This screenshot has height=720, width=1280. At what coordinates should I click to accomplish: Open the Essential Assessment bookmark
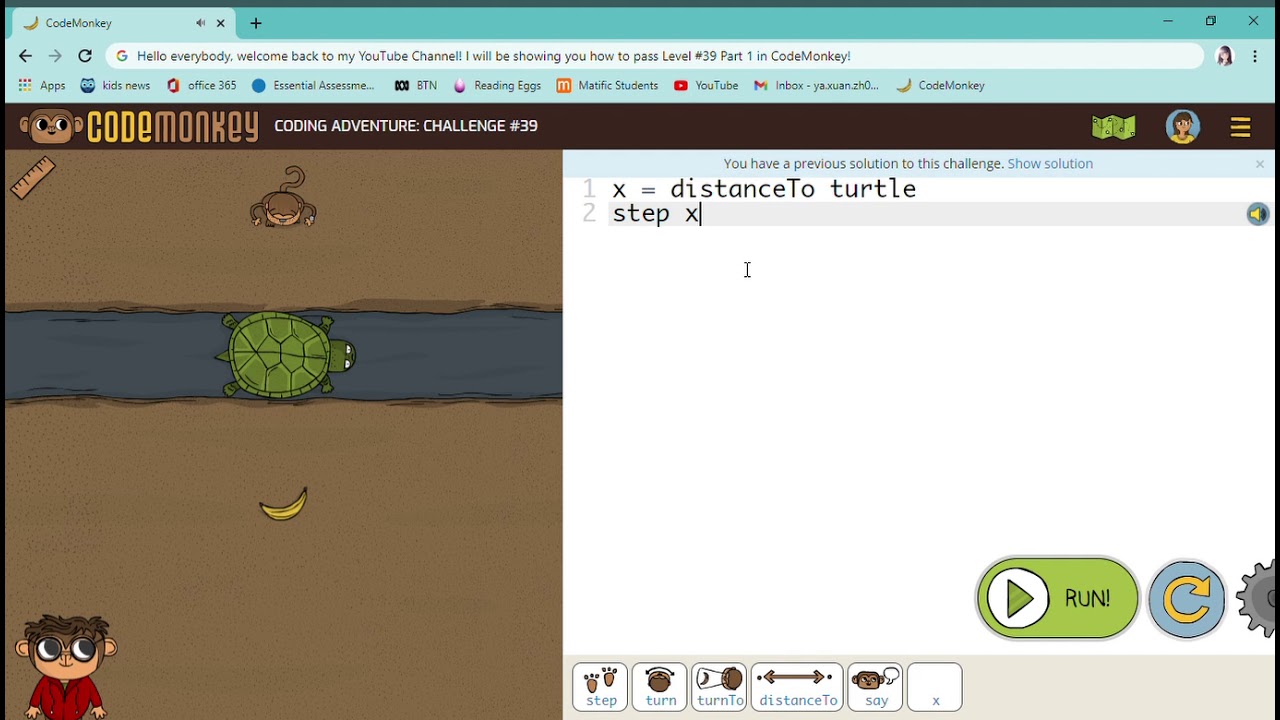(313, 86)
